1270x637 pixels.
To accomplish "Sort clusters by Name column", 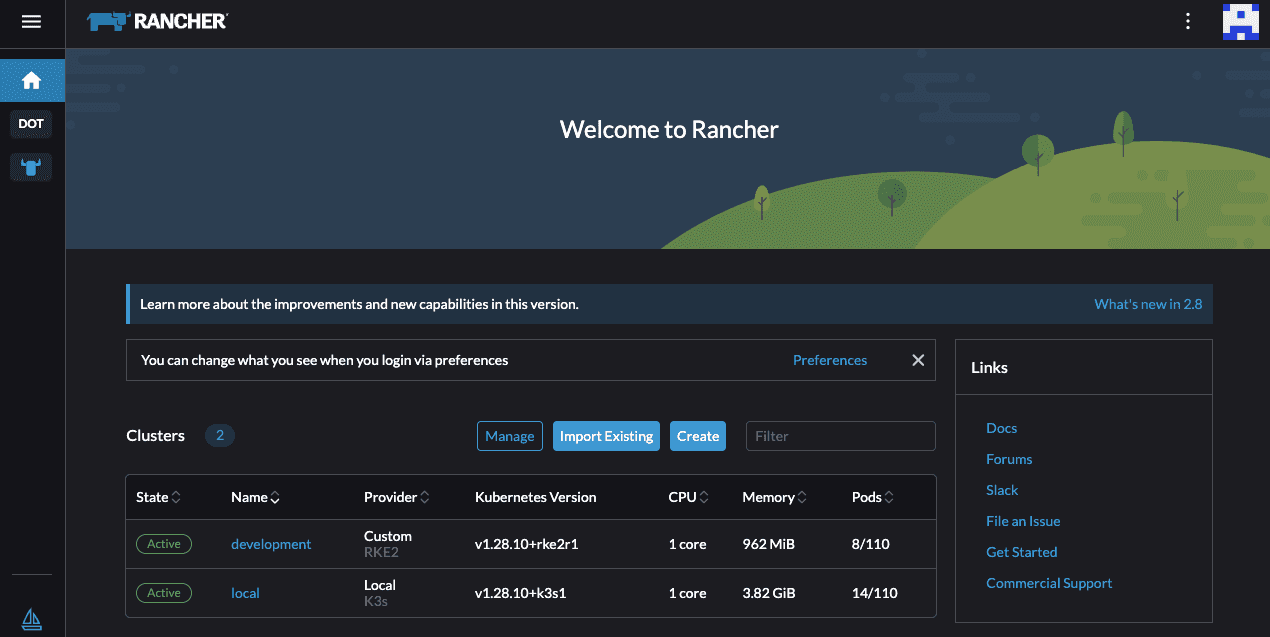I will tap(255, 497).
